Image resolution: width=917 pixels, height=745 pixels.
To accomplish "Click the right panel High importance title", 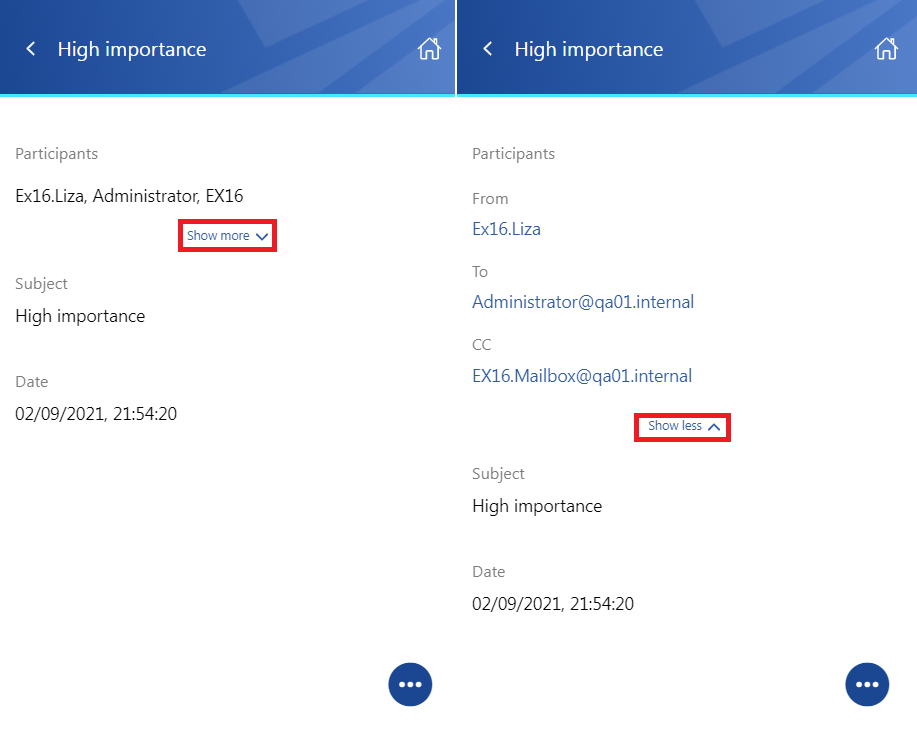I will coord(589,50).
